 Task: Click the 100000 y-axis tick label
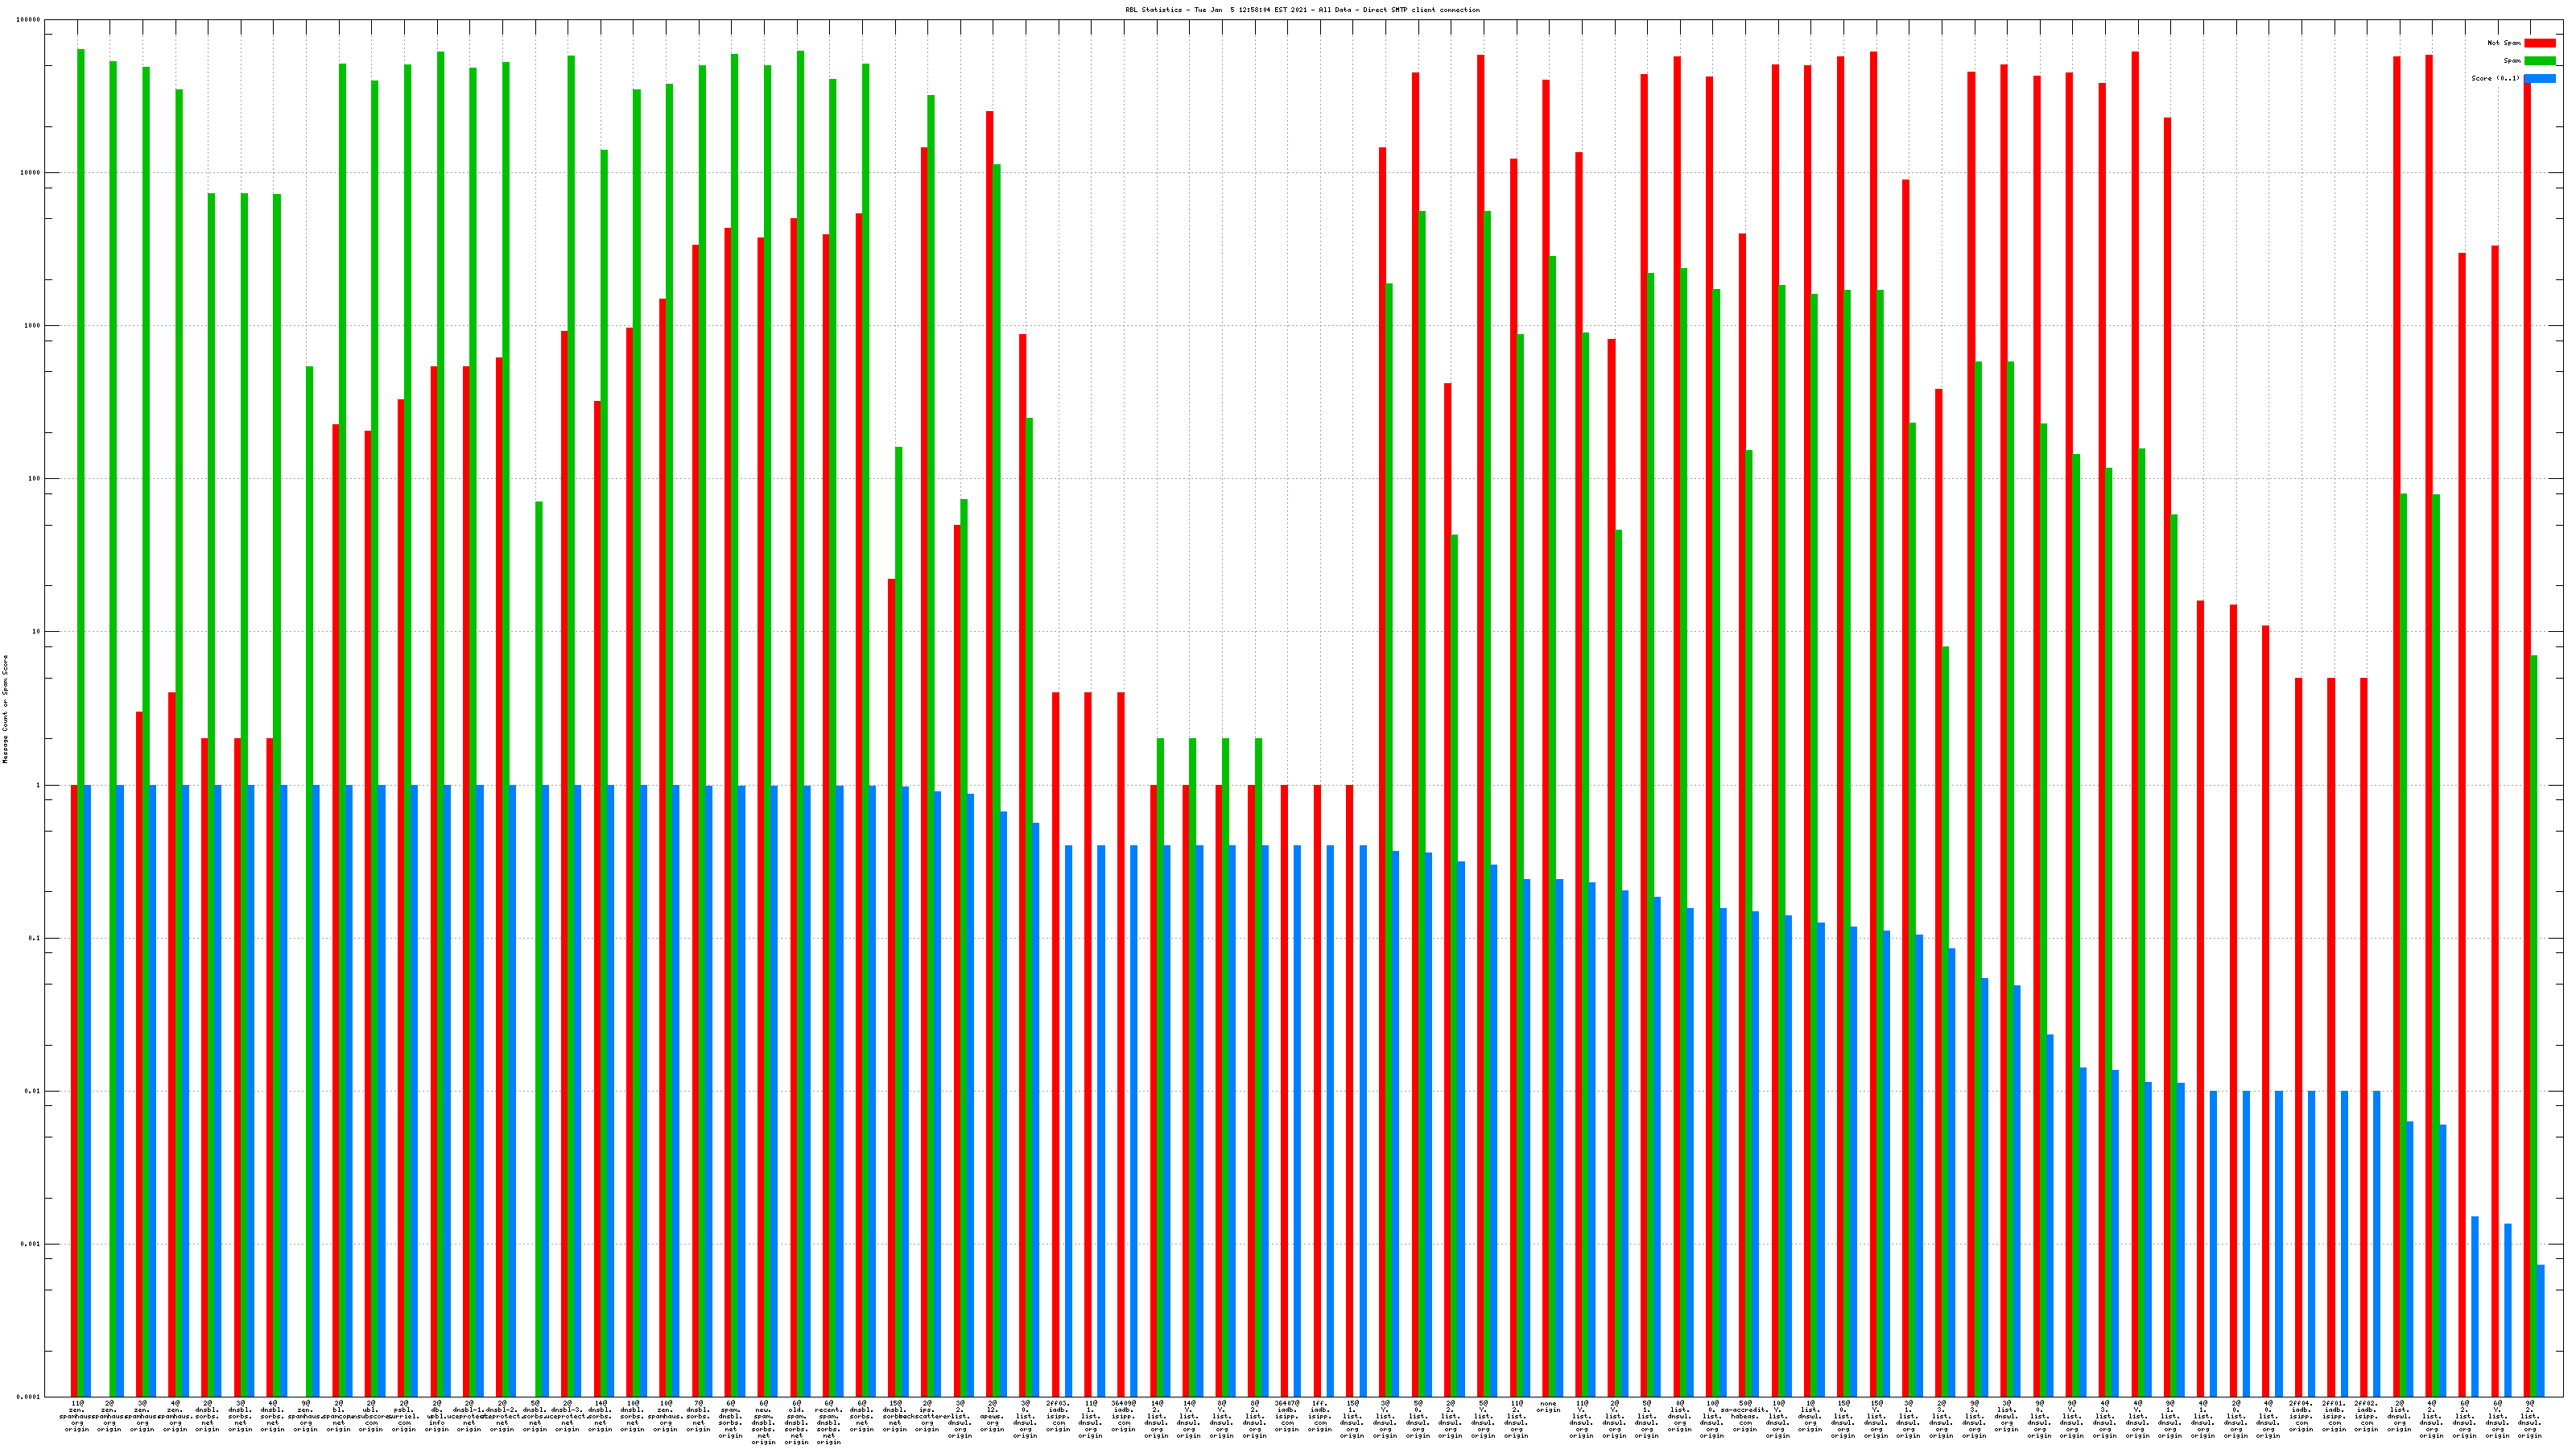pos(29,20)
